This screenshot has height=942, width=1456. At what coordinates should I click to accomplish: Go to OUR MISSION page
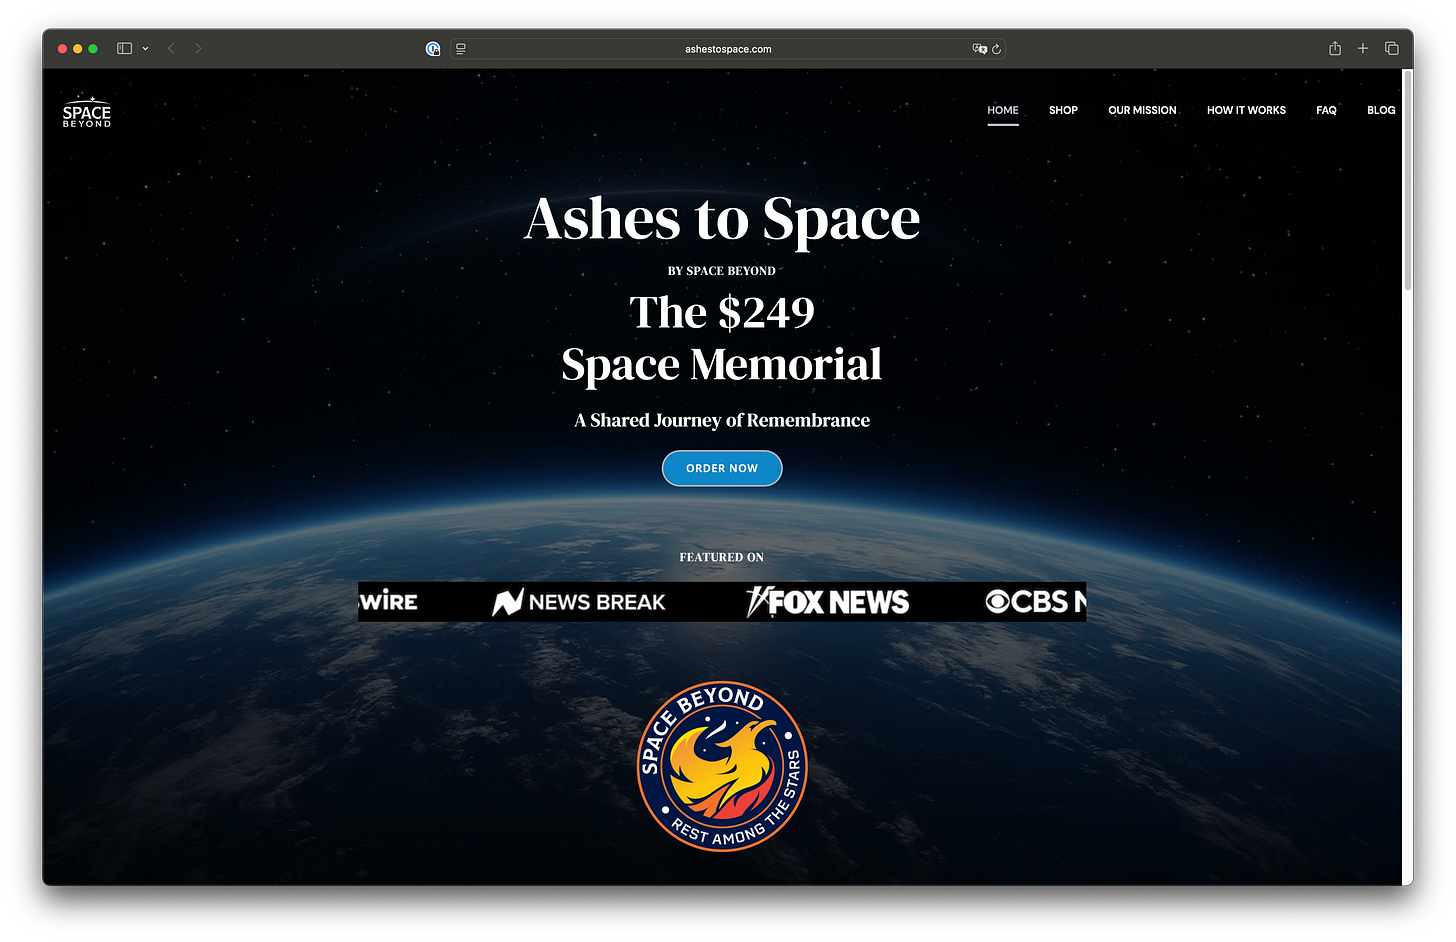pyautogui.click(x=1142, y=110)
